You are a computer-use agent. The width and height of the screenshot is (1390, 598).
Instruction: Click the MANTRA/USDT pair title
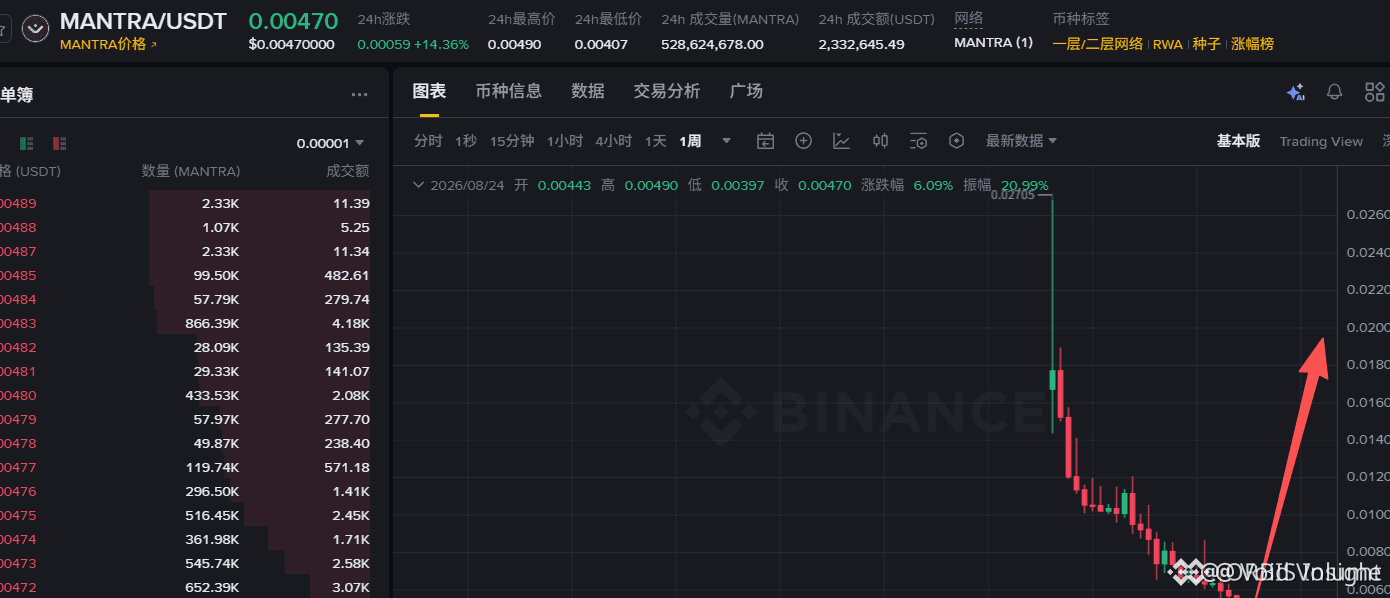click(143, 20)
